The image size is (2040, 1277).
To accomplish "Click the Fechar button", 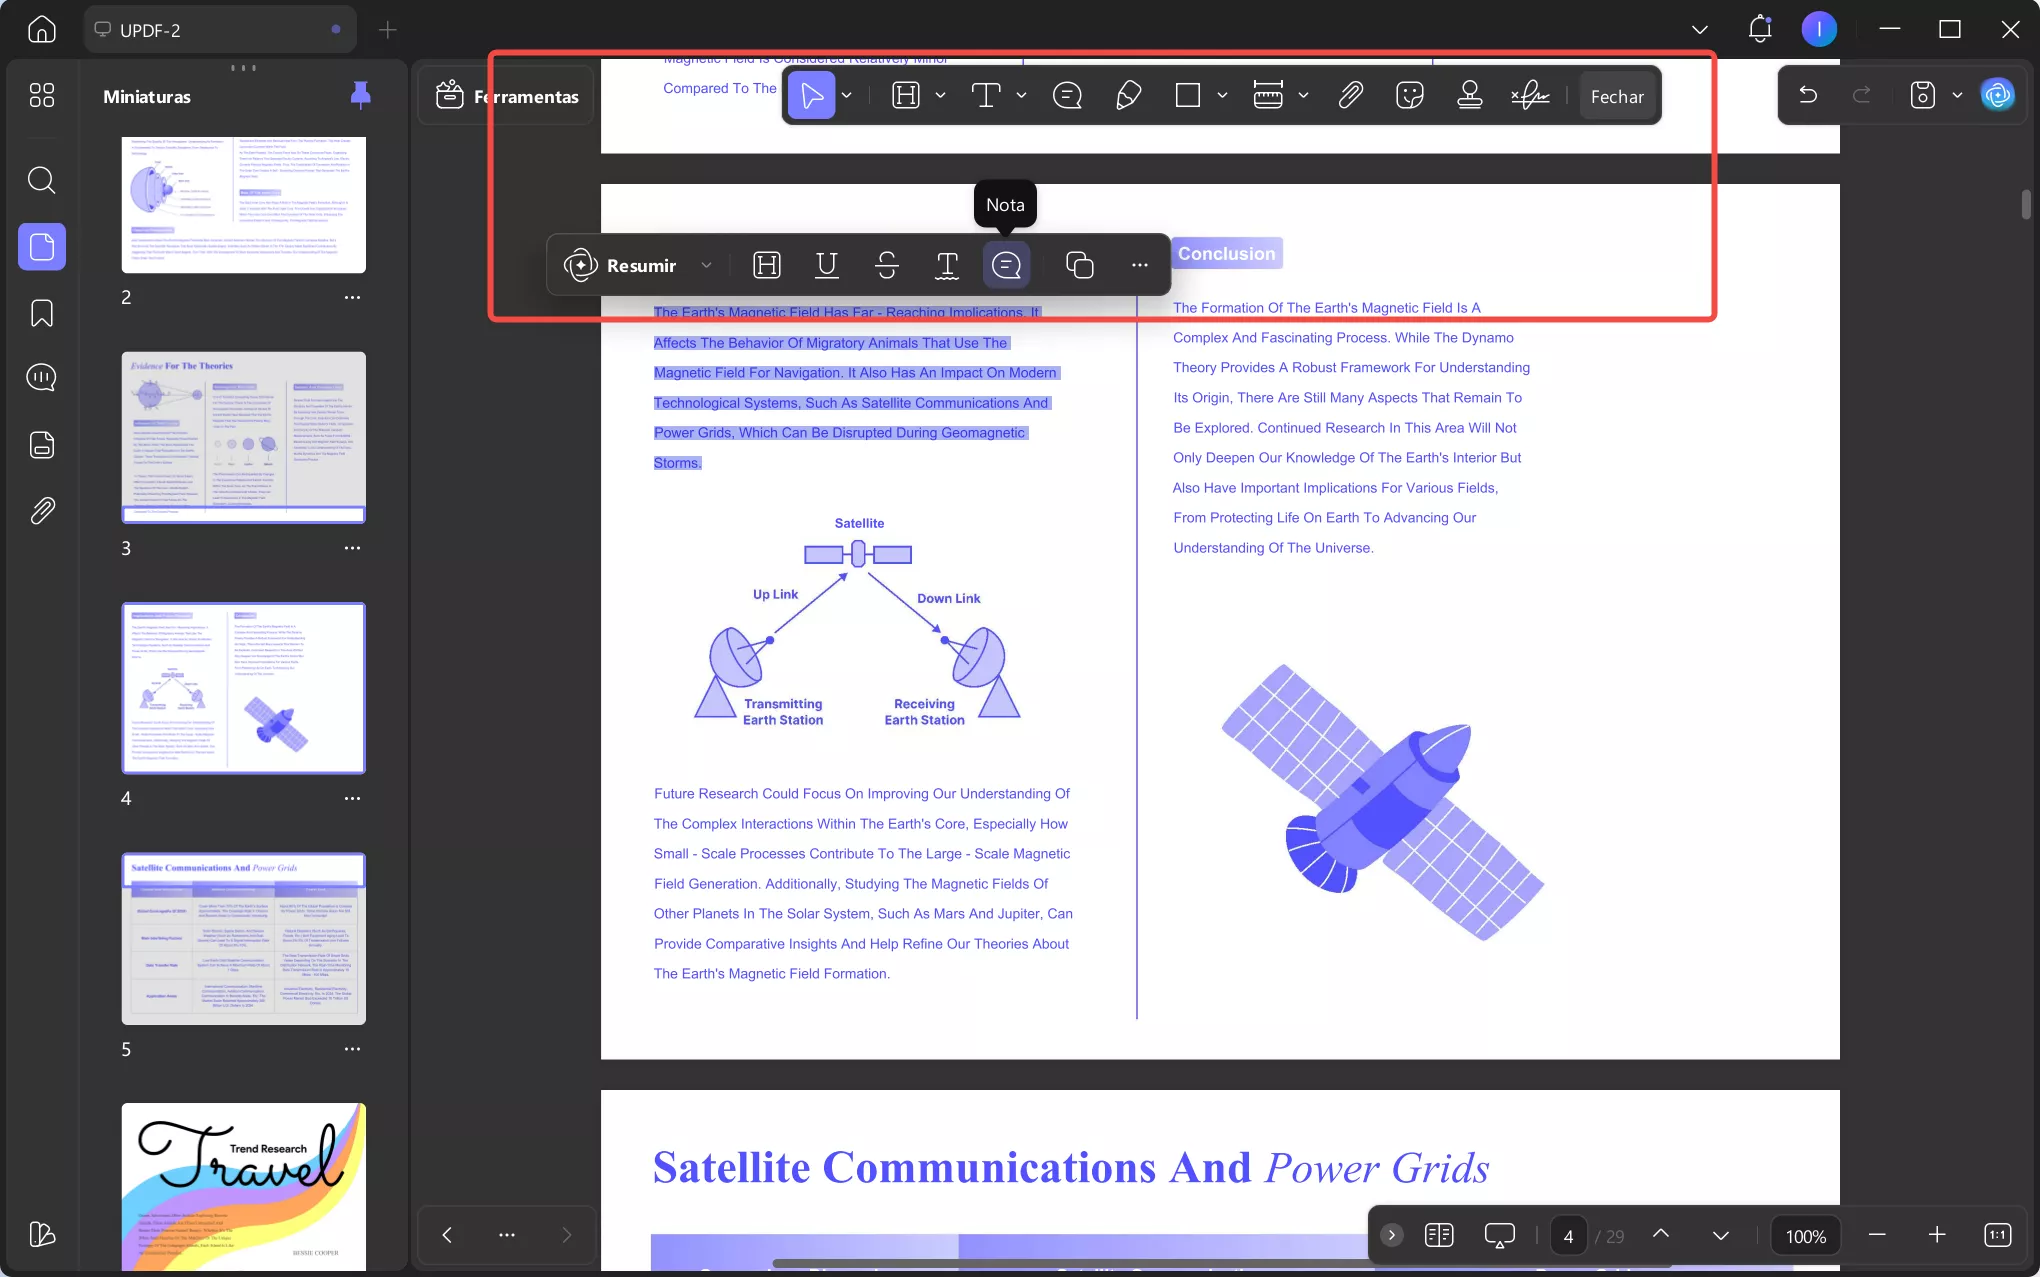I will (1617, 97).
